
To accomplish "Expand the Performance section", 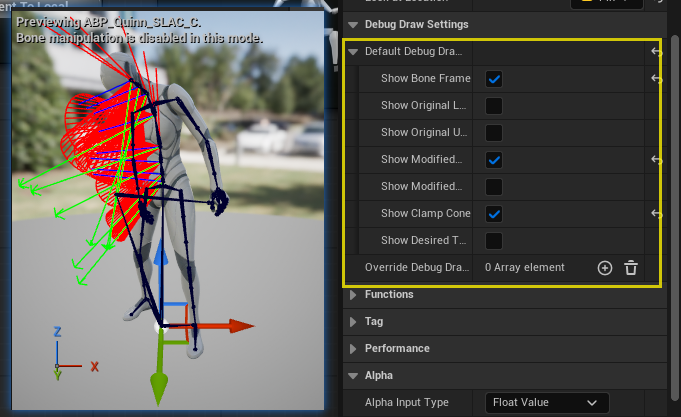I will pos(353,349).
